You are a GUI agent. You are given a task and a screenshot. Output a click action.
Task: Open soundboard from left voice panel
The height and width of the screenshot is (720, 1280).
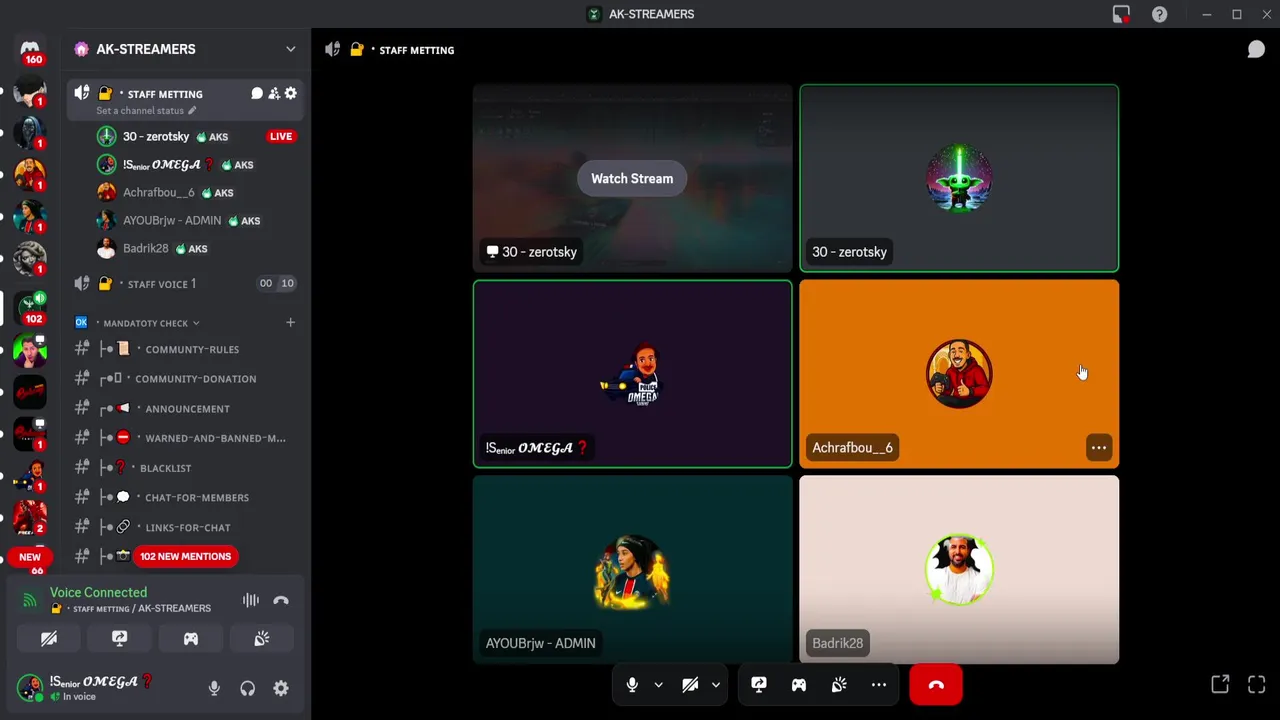262,638
